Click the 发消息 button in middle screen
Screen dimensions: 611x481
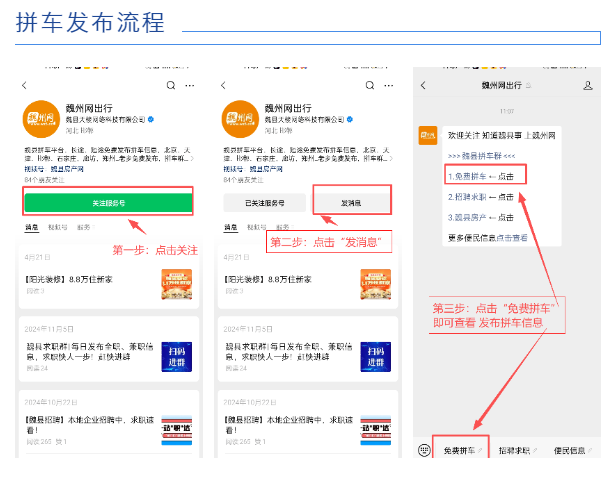coord(352,203)
